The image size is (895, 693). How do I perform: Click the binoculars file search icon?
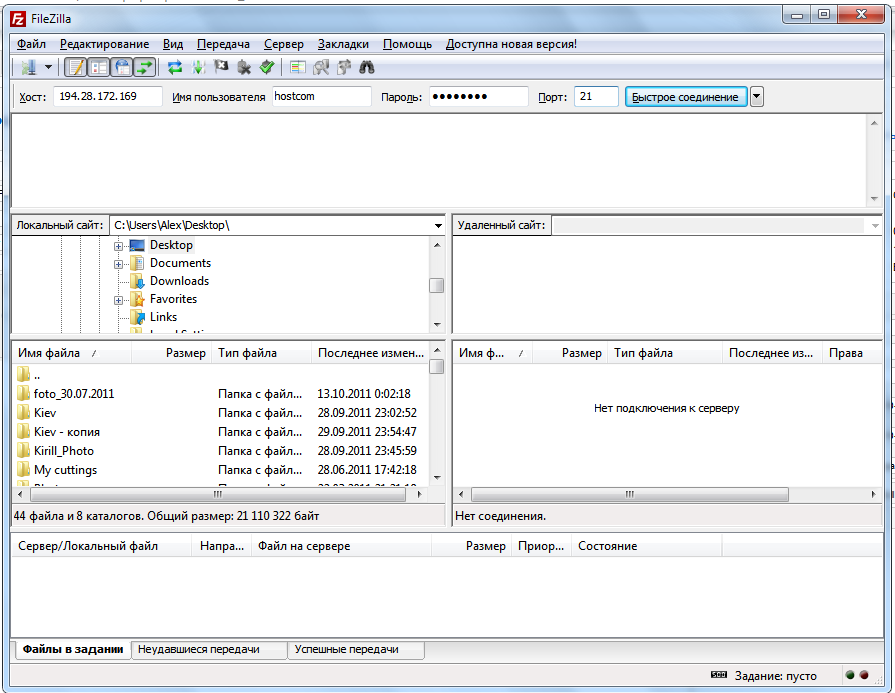pyautogui.click(x=367, y=67)
